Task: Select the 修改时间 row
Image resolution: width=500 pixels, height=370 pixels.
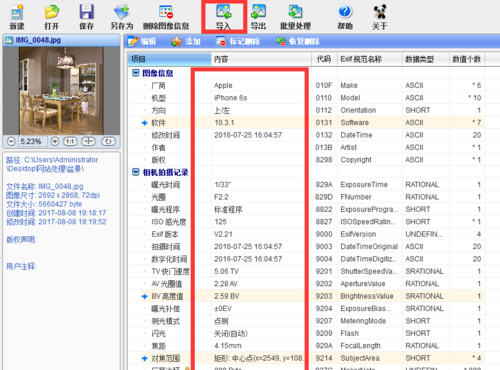Action: click(x=307, y=135)
